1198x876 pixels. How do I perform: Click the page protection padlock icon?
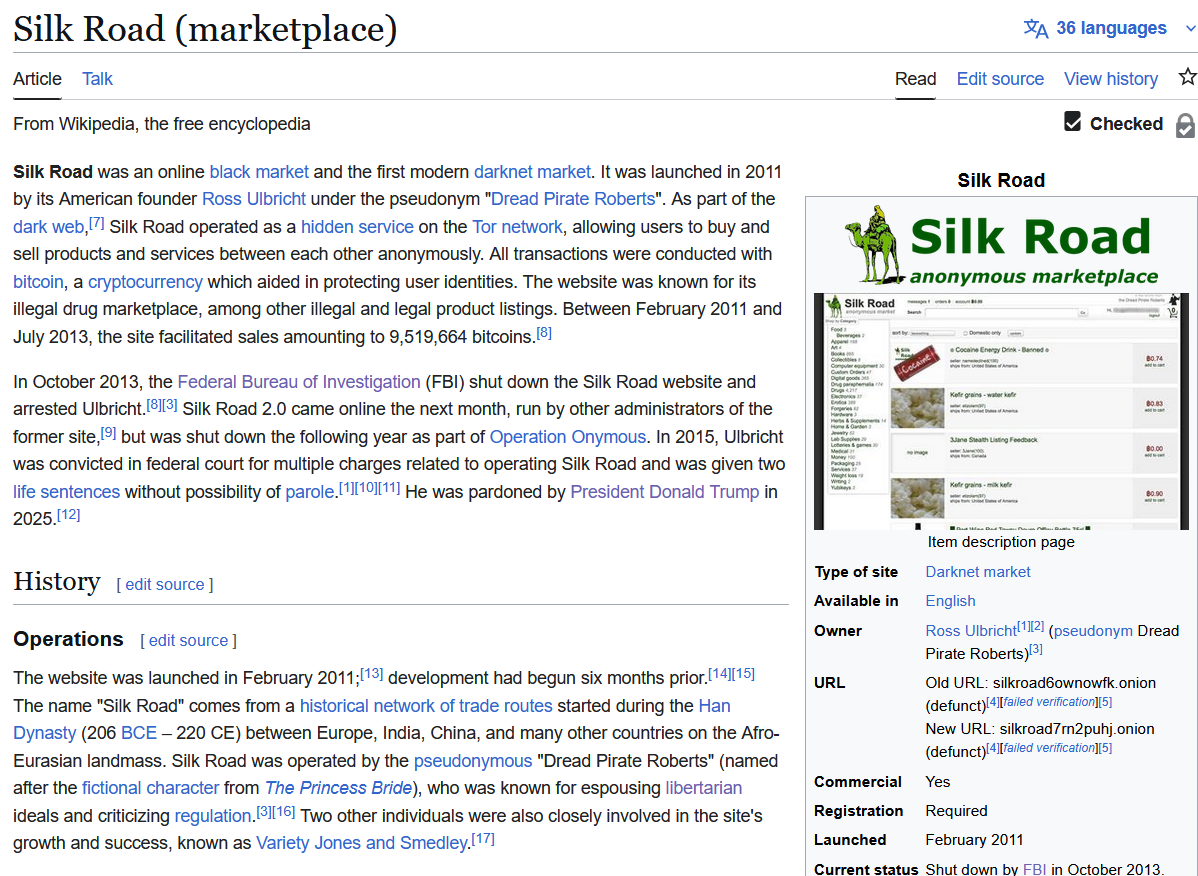[1185, 125]
